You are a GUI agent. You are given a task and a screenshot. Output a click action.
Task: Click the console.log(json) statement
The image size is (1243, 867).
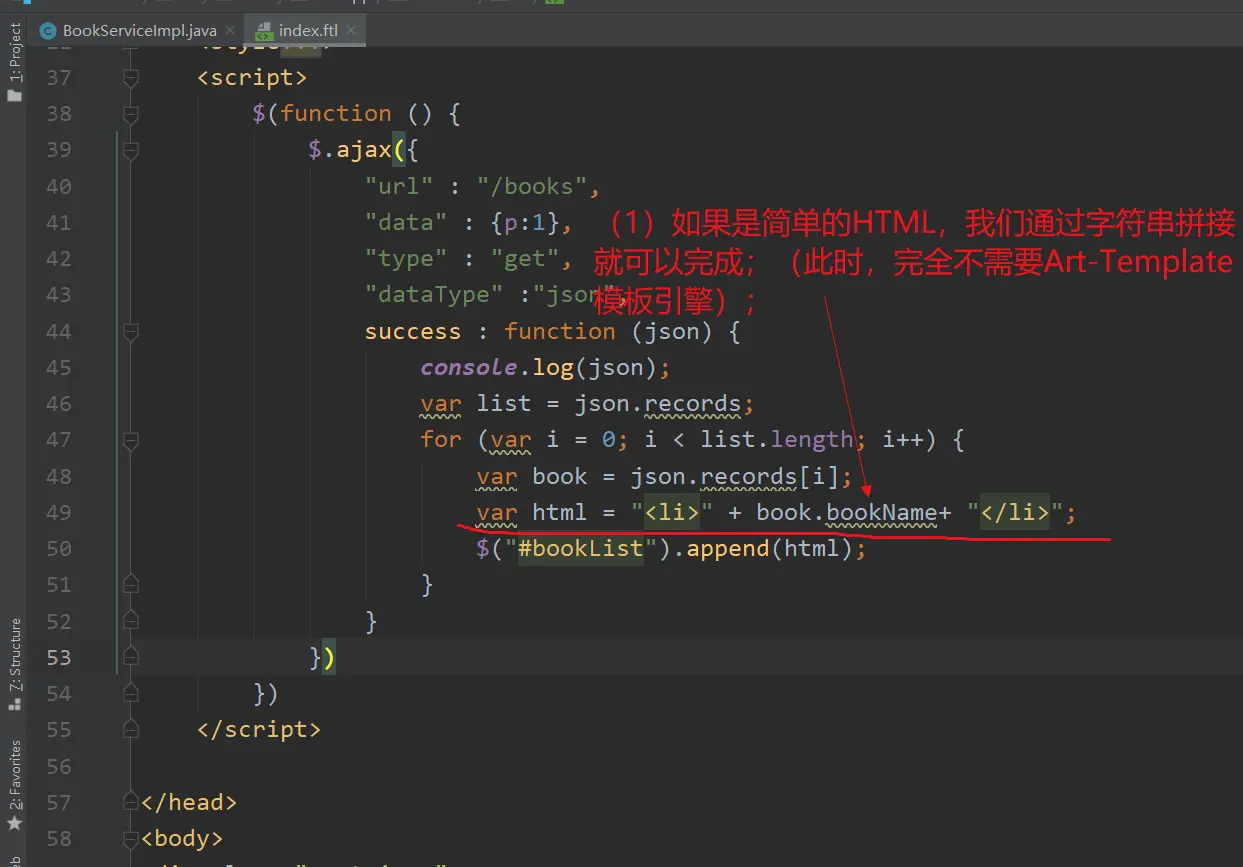coord(545,367)
